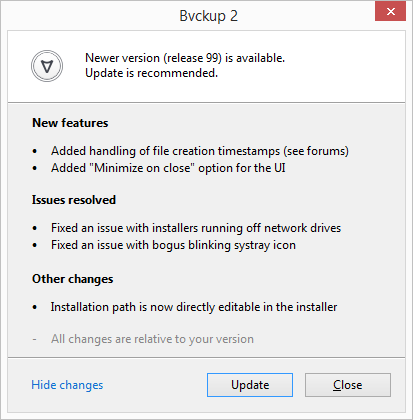413x420 pixels.
Task: Select the 'New features' heading
Action: [x=70, y=123]
